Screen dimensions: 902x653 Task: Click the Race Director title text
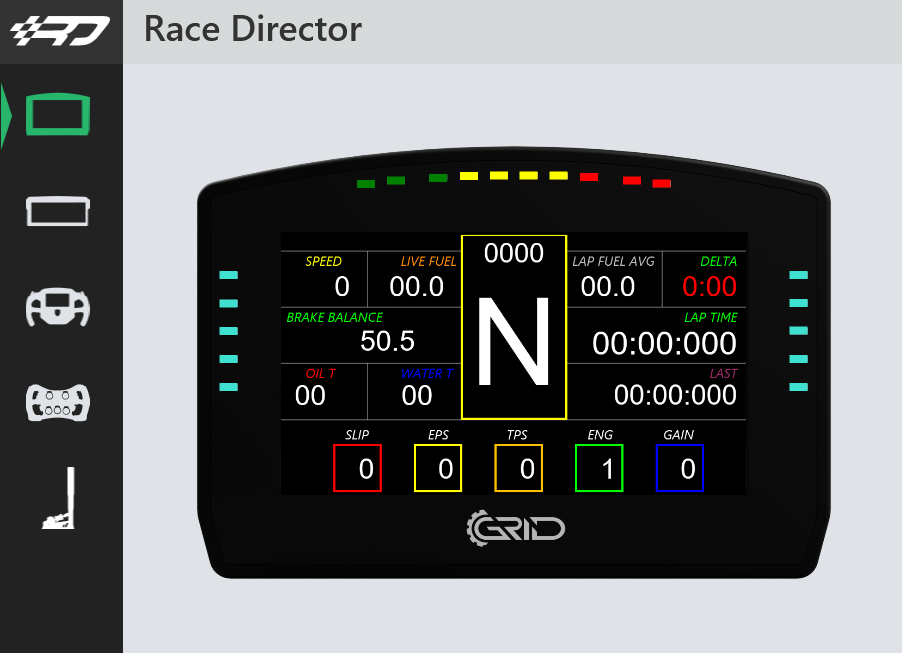click(x=253, y=29)
